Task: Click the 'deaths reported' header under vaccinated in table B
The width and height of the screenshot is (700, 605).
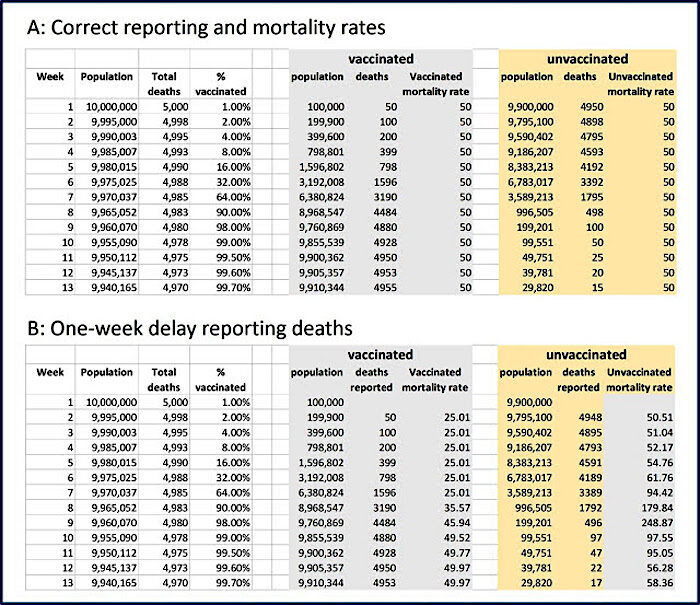Action: (x=371, y=380)
